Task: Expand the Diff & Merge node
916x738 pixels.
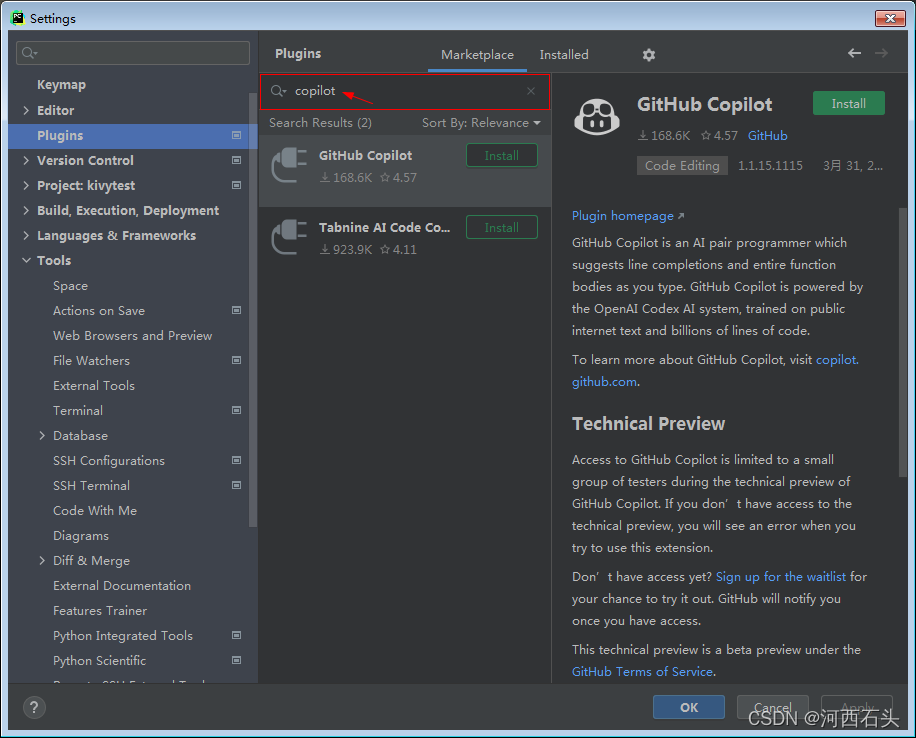Action: [42, 561]
